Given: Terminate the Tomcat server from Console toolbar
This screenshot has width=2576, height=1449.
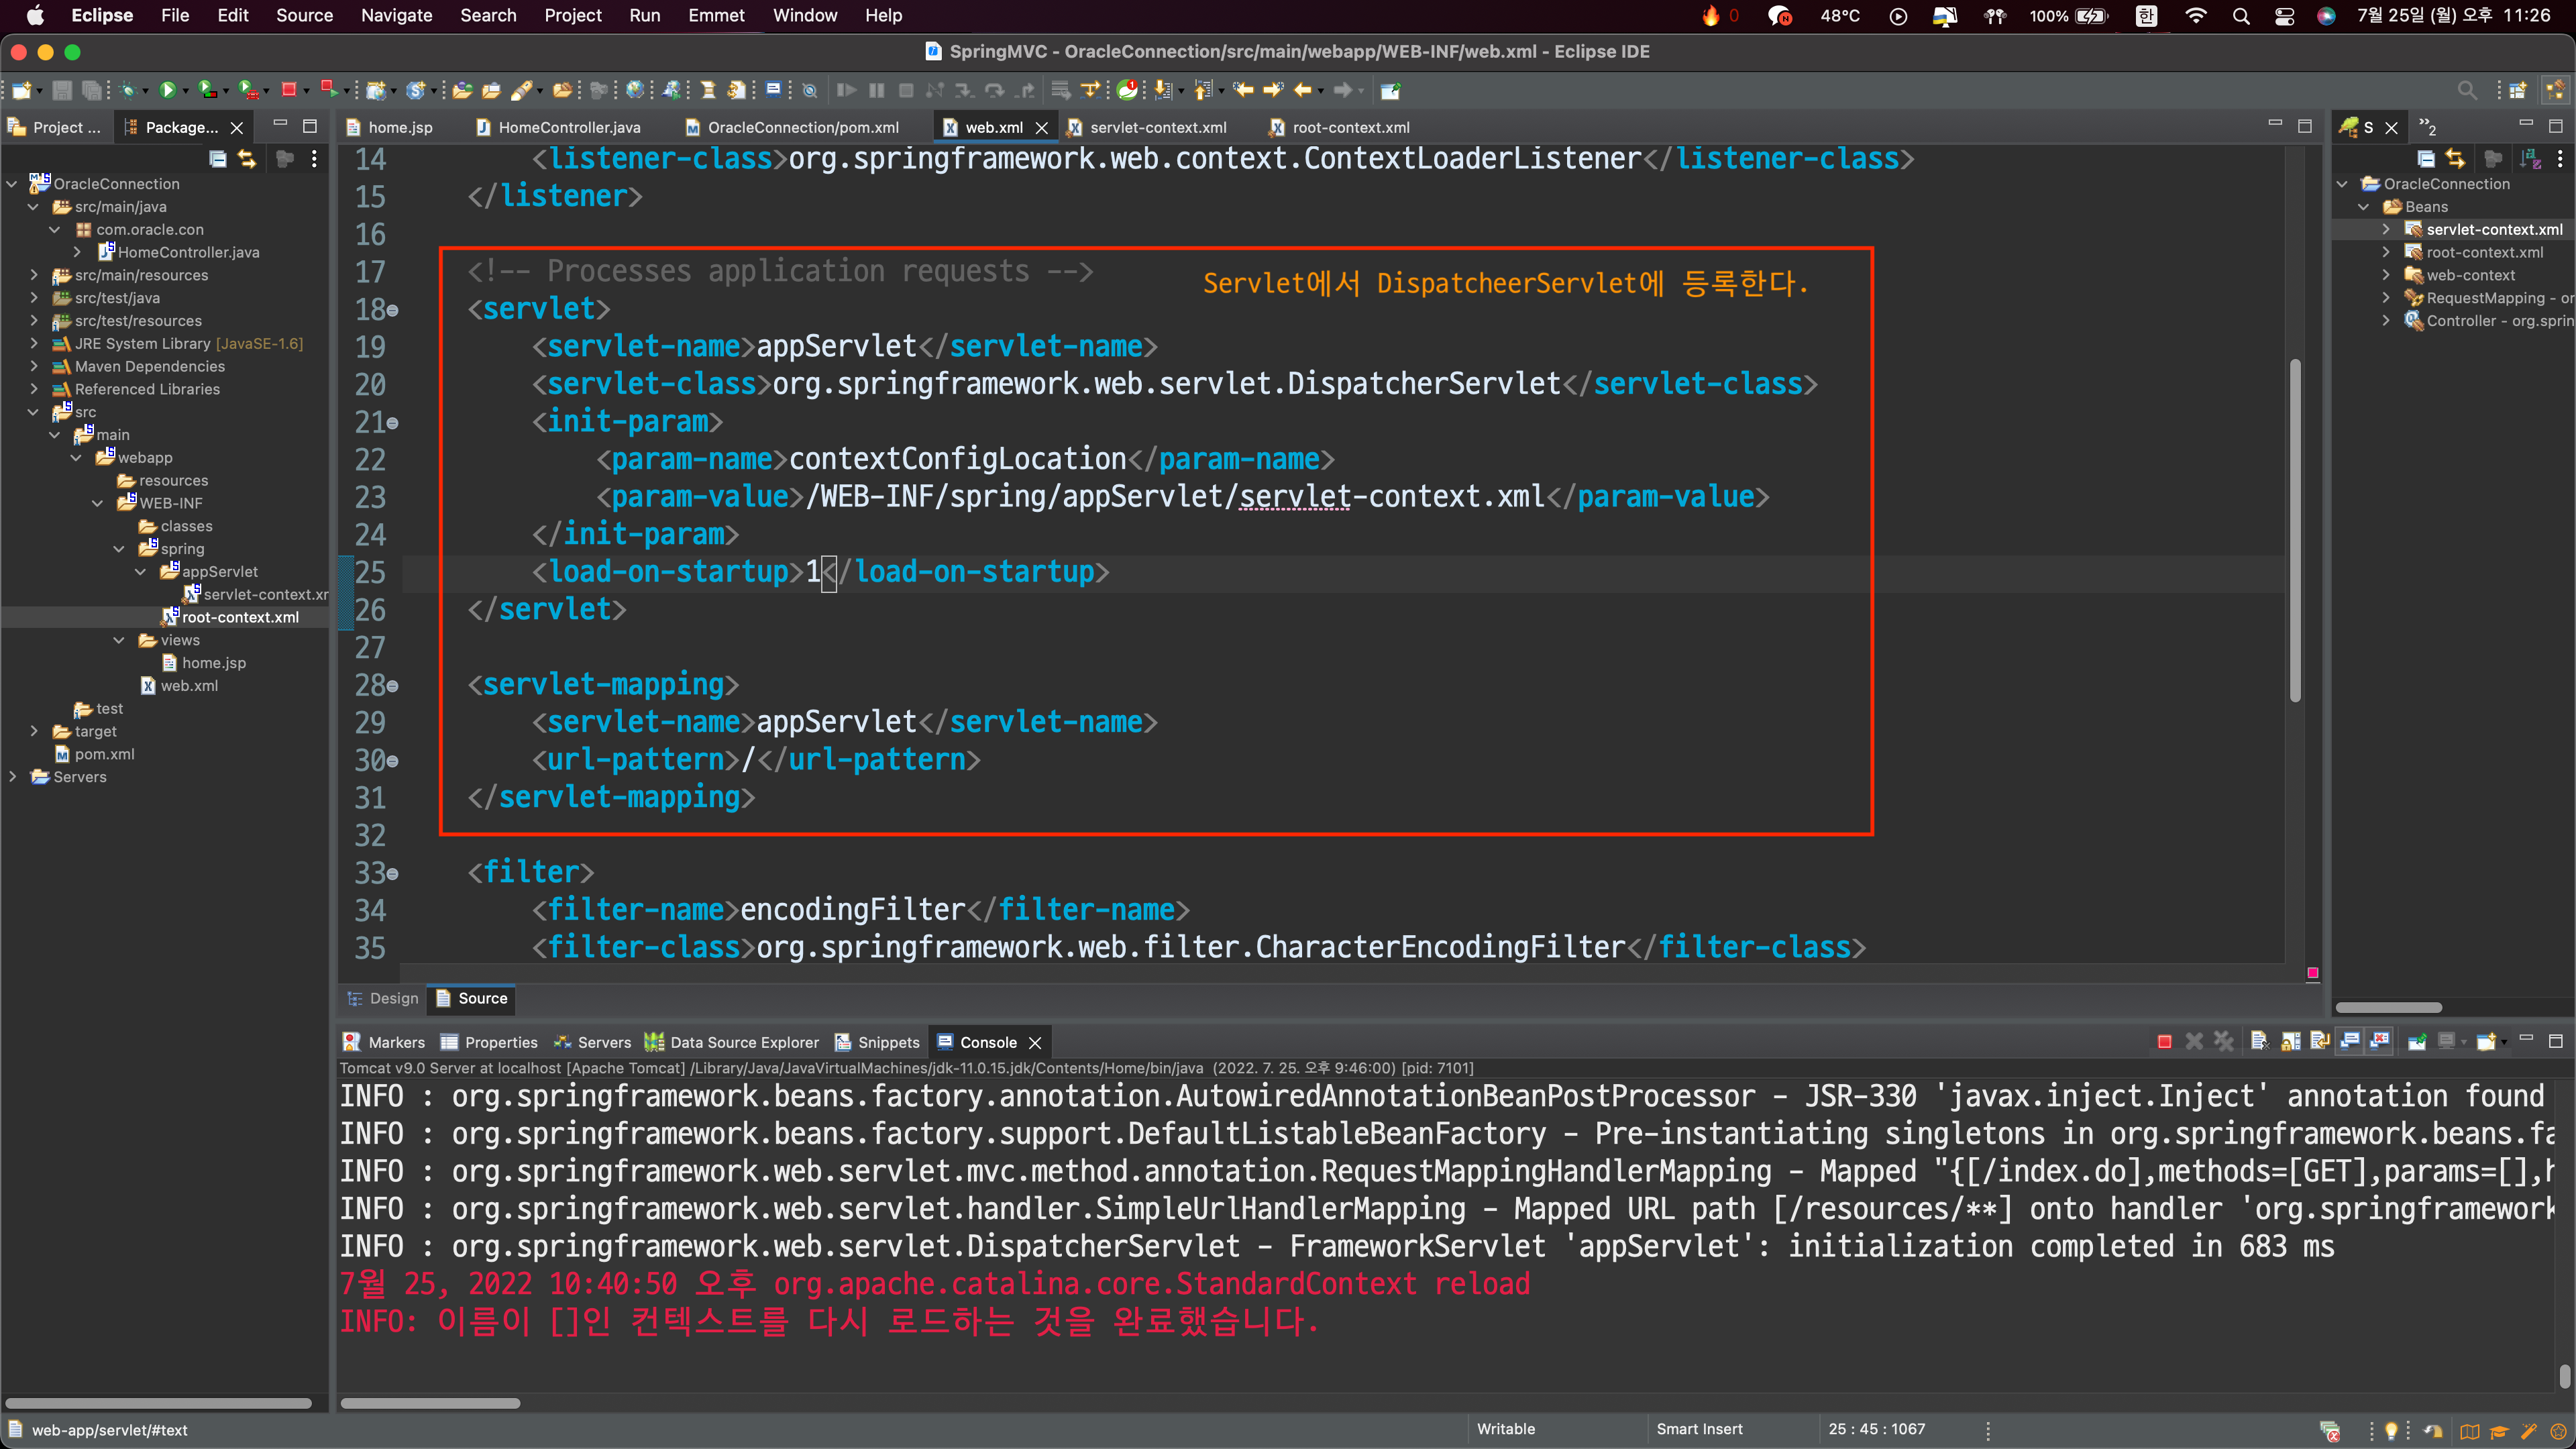Looking at the screenshot, I should pos(2164,1042).
